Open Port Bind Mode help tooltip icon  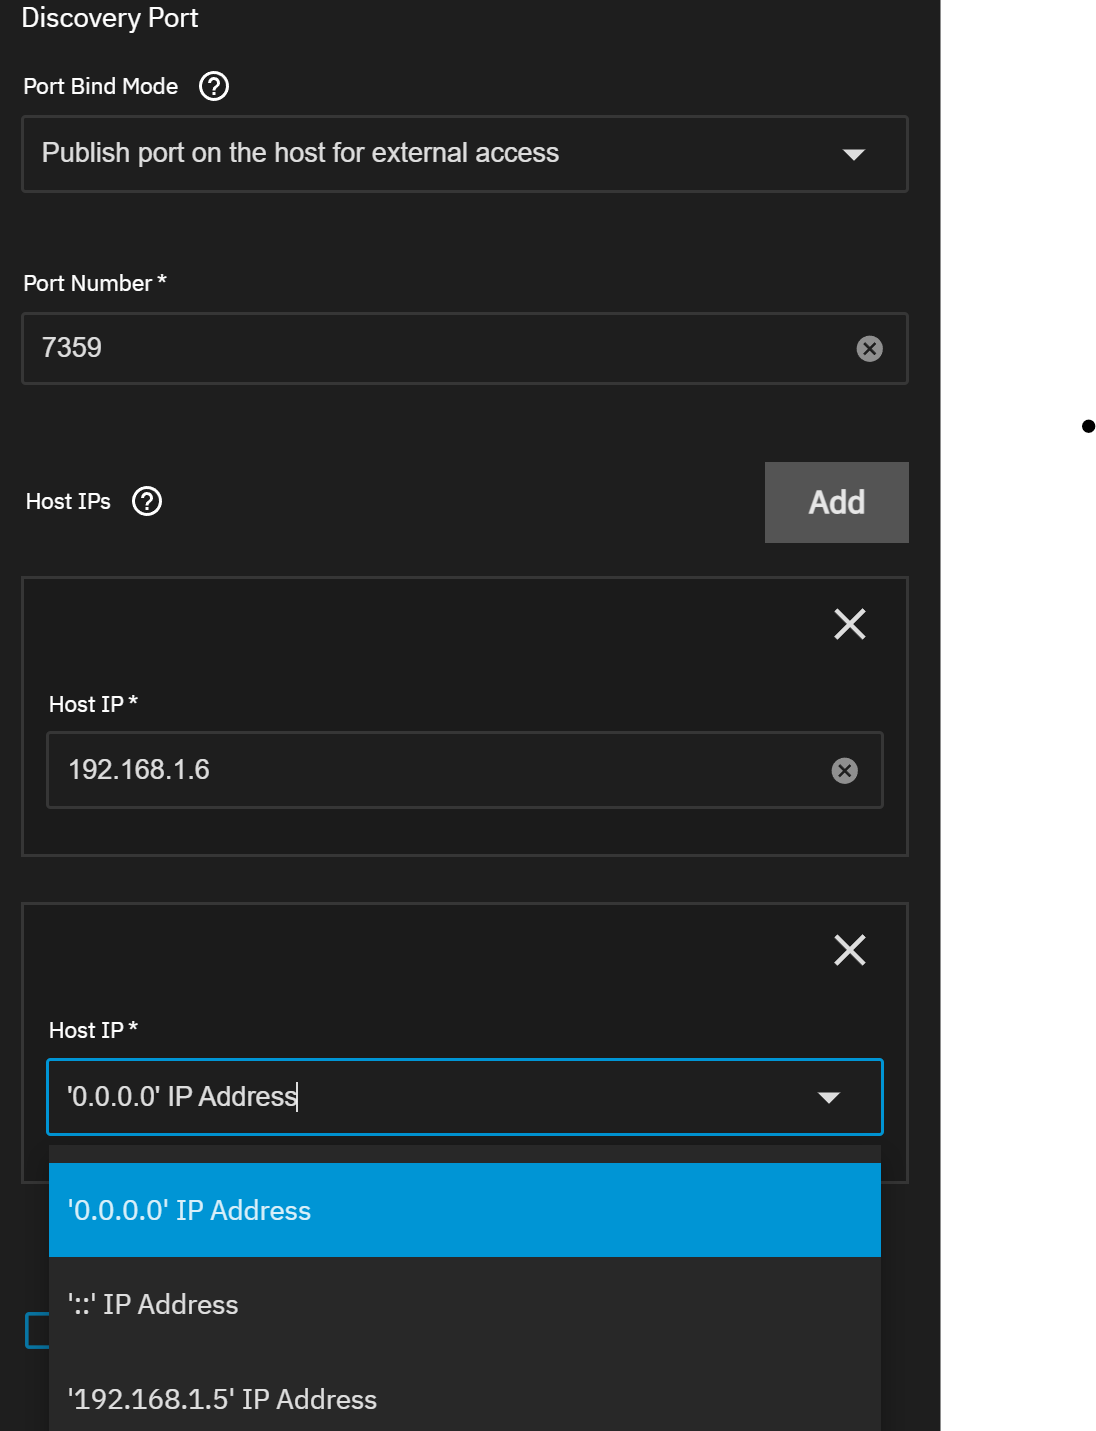[x=214, y=86]
